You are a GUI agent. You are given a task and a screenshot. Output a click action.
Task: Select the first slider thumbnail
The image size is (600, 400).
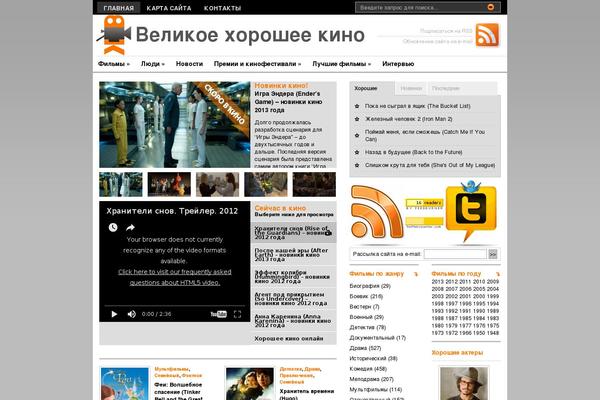[121, 184]
